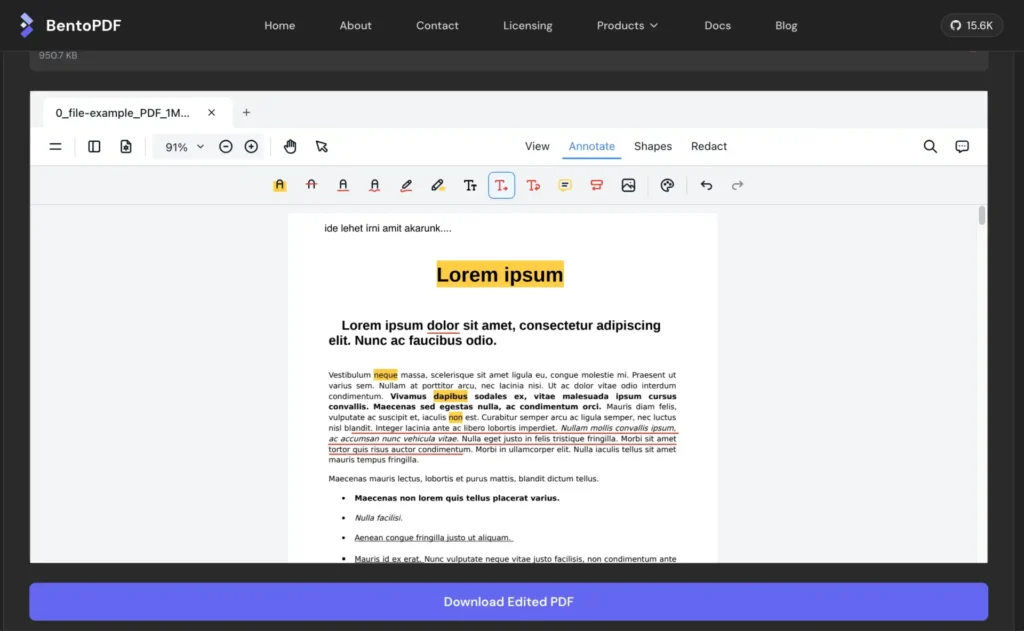Open search in the PDF viewer
This screenshot has height=631, width=1024.
coord(930,146)
